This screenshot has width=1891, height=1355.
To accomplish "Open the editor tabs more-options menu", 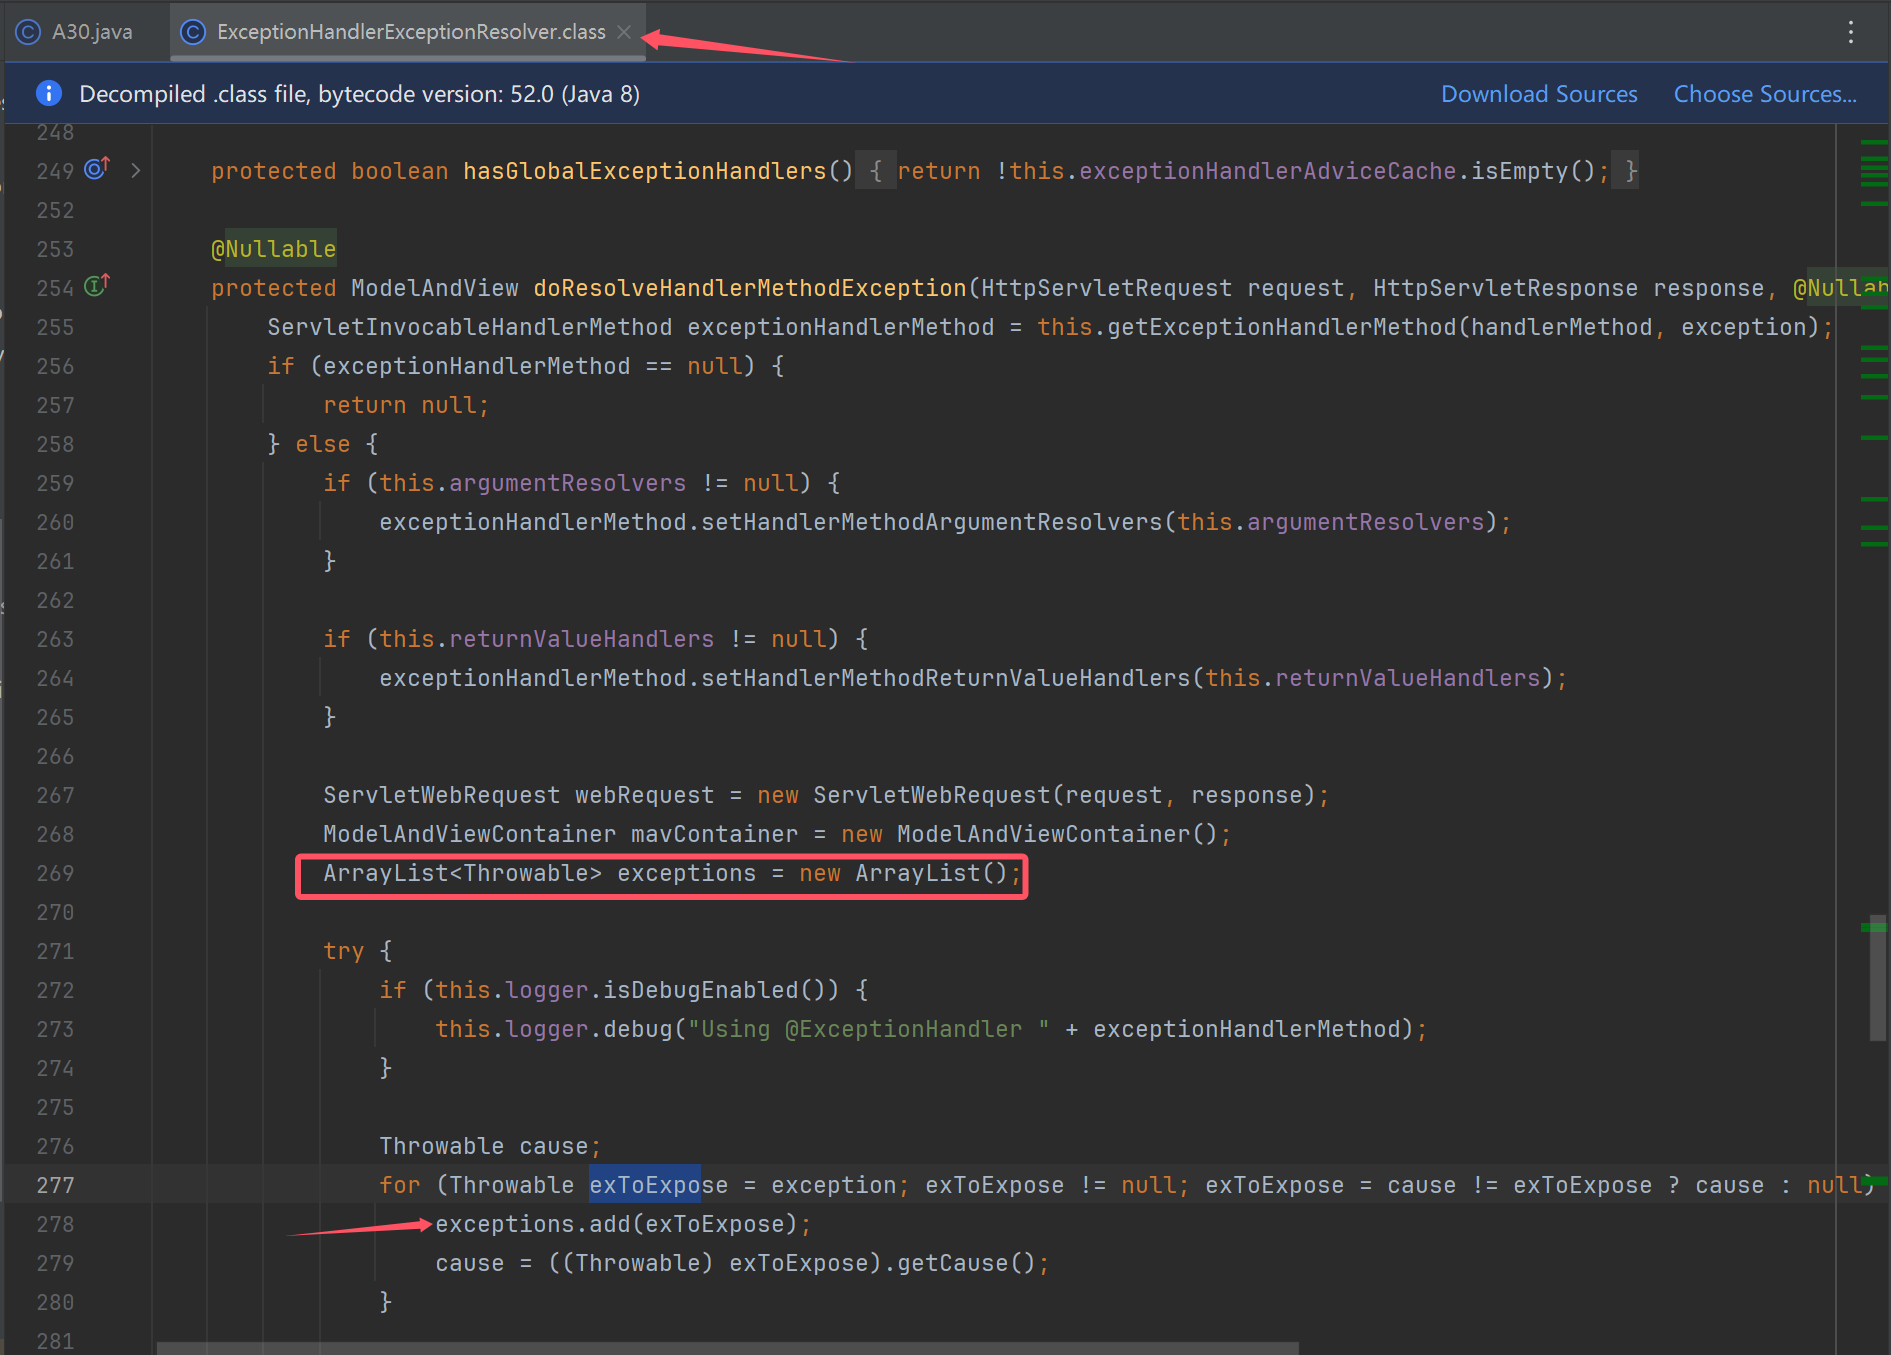I will coord(1851,32).
